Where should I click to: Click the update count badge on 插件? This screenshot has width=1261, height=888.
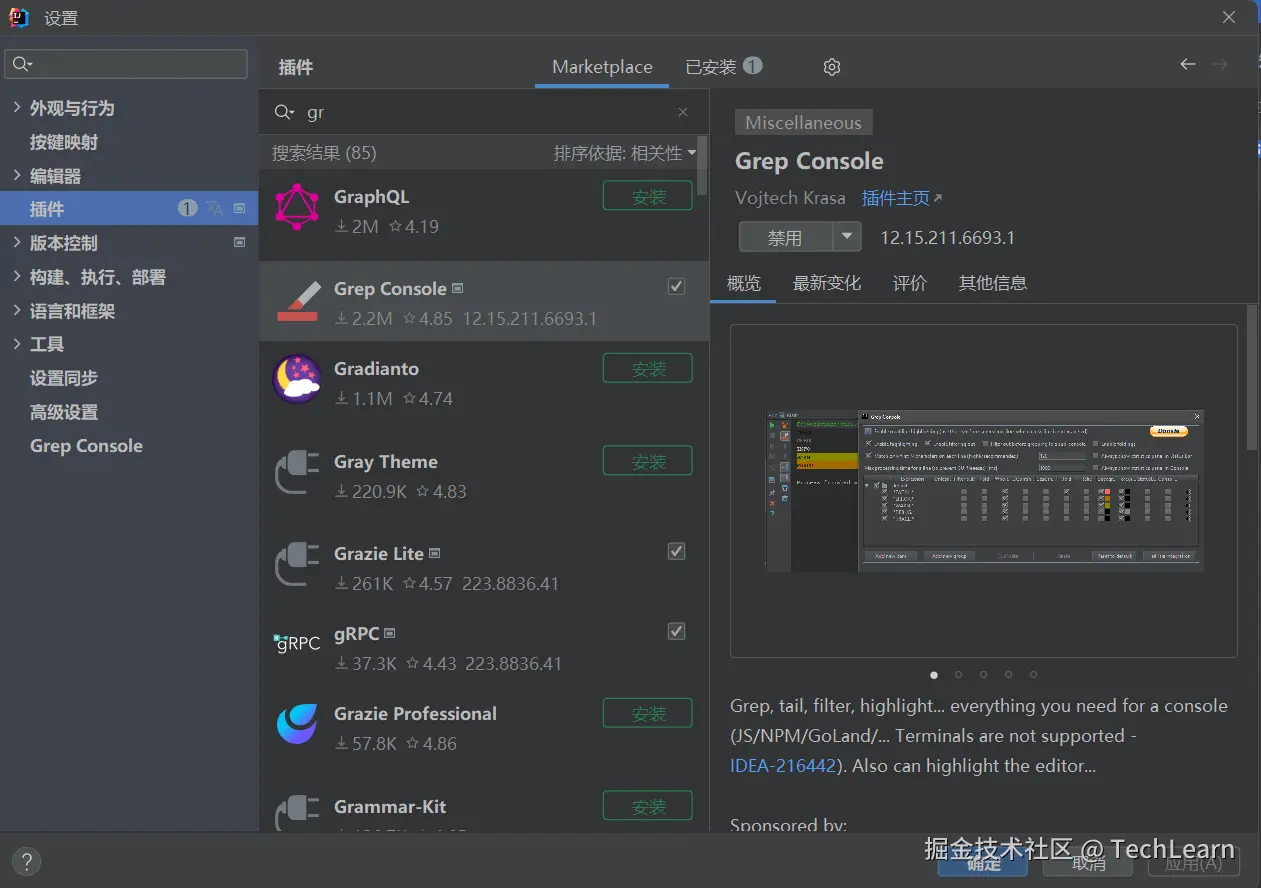pyautogui.click(x=187, y=208)
